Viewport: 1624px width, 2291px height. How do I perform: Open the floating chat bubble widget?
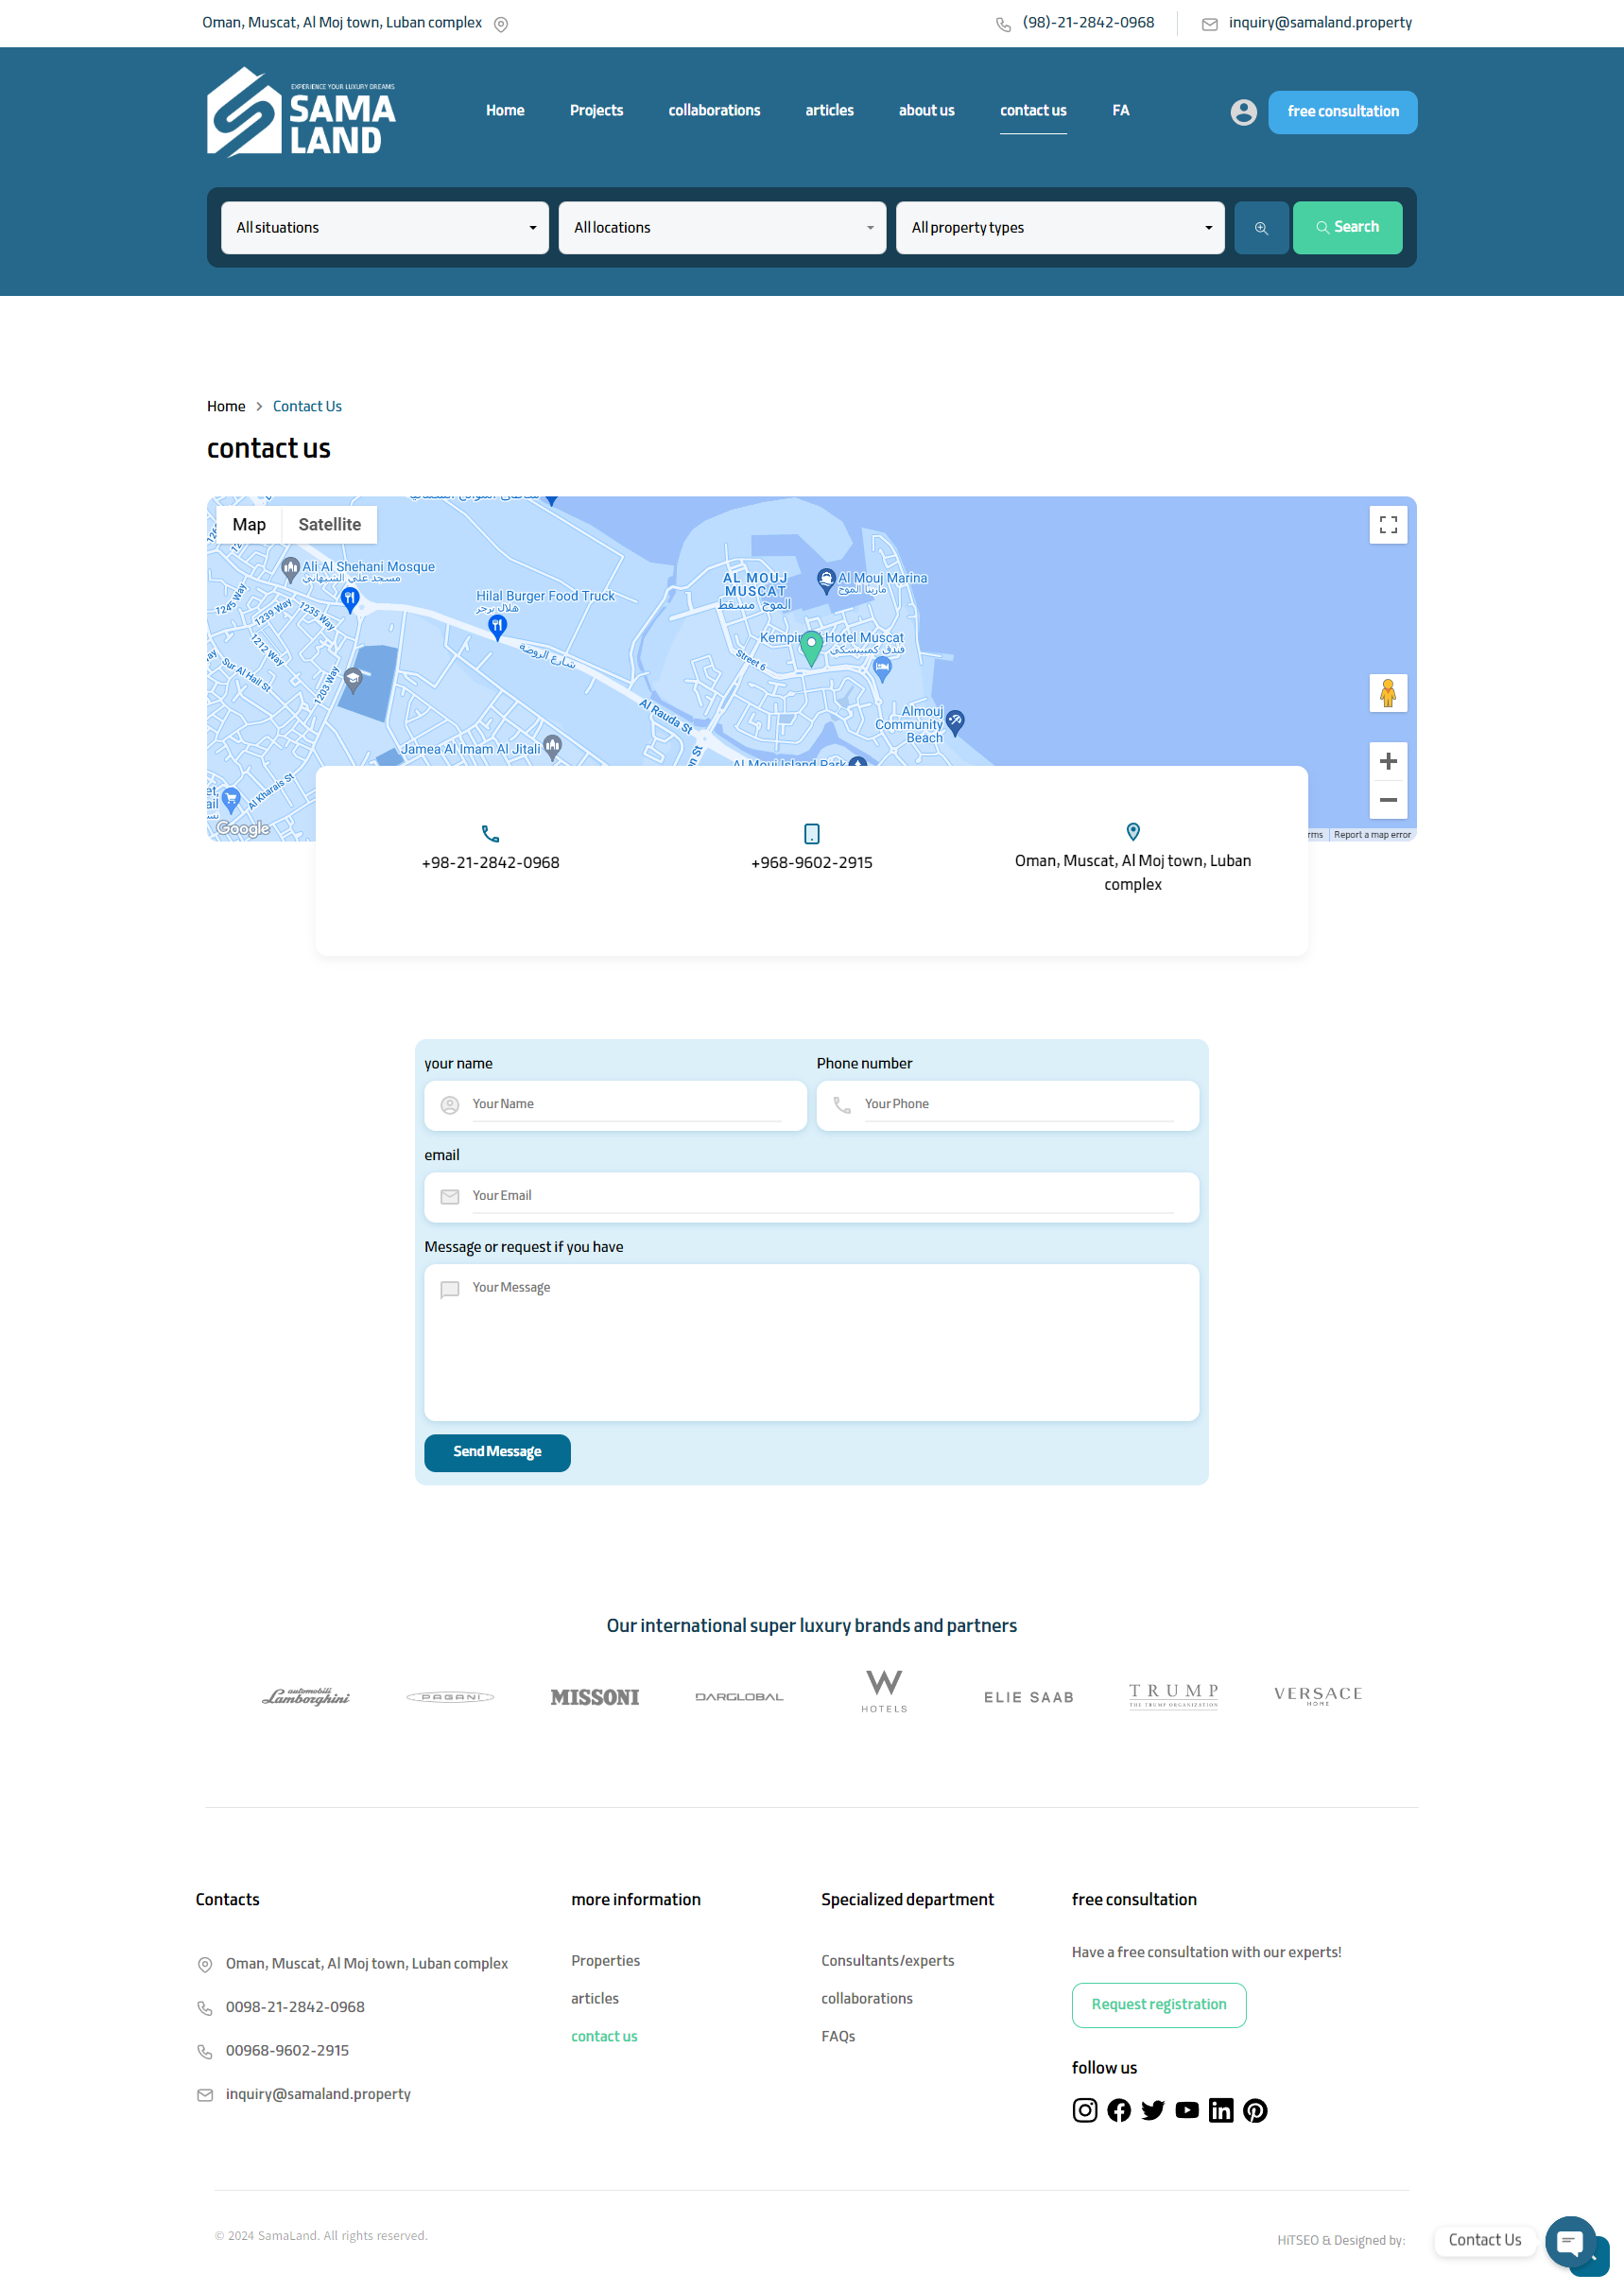tap(1570, 2241)
